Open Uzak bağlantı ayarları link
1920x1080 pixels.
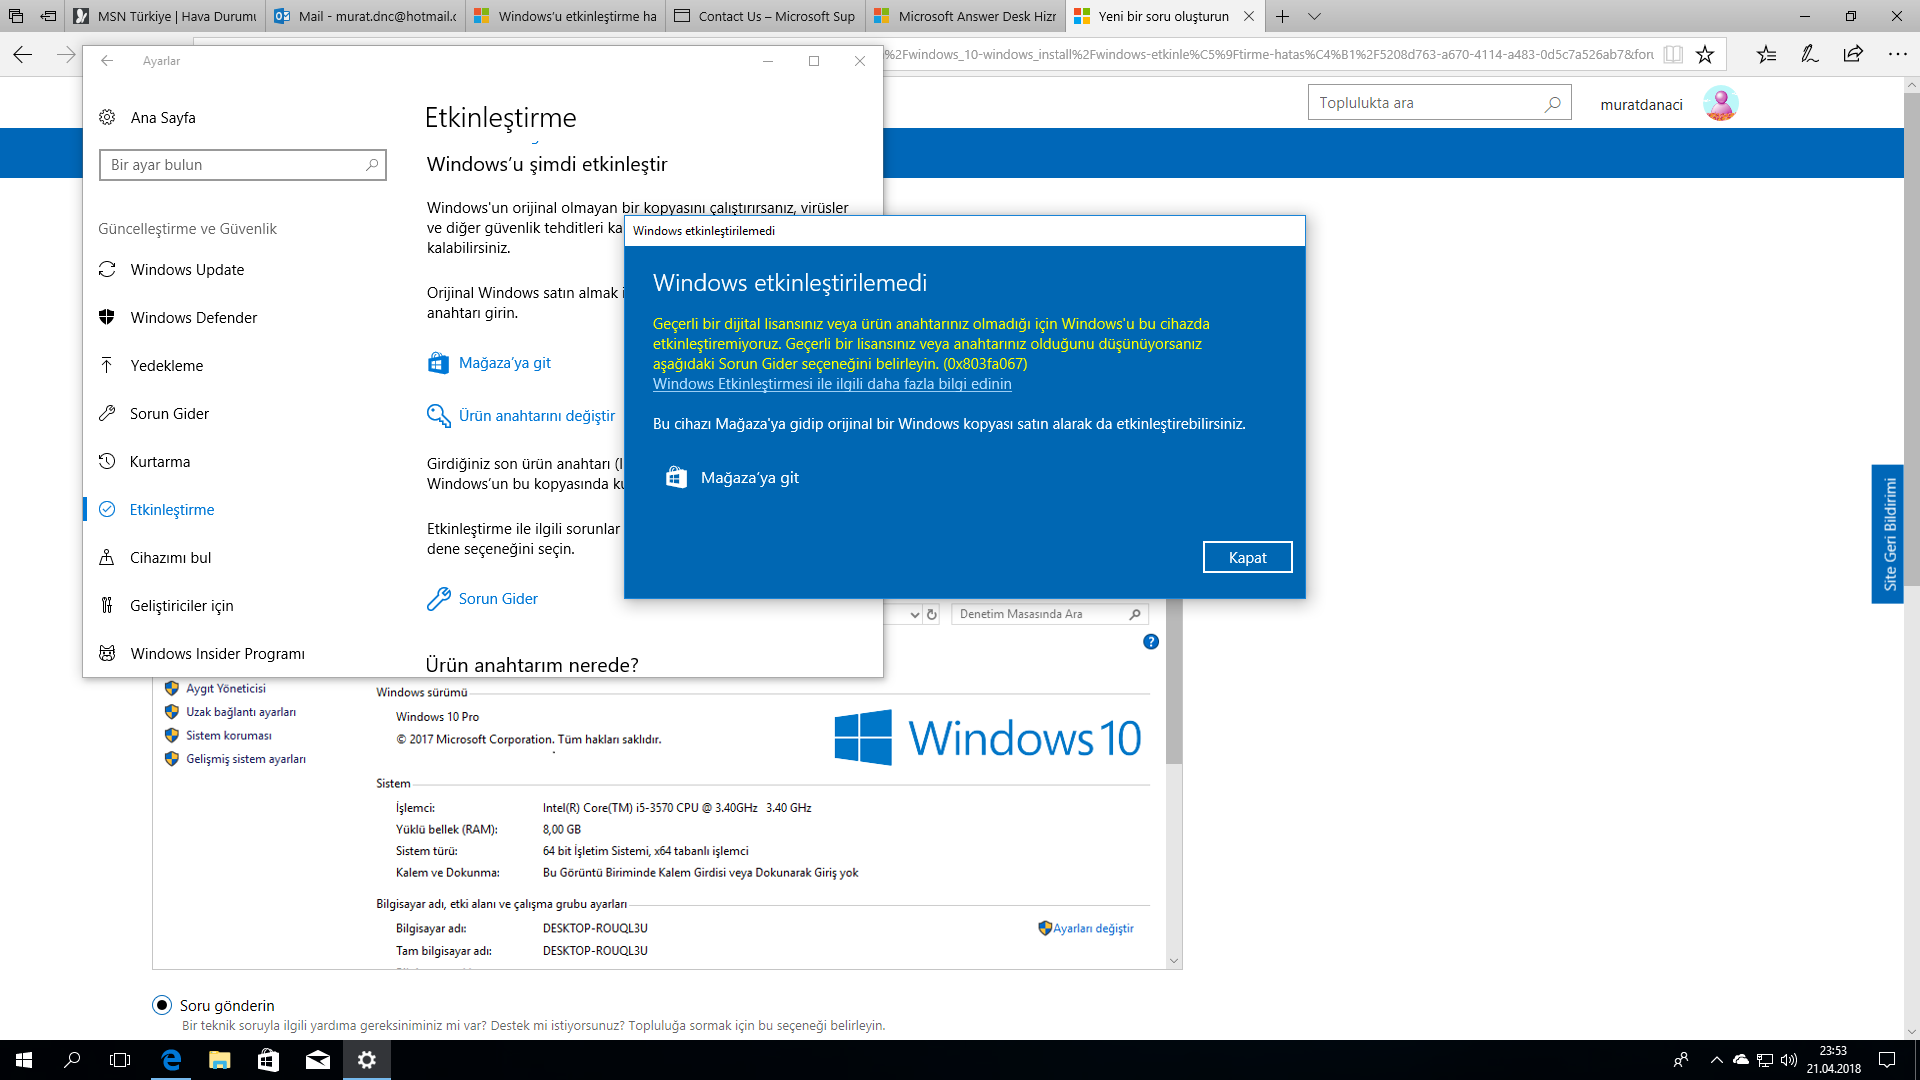[241, 712]
